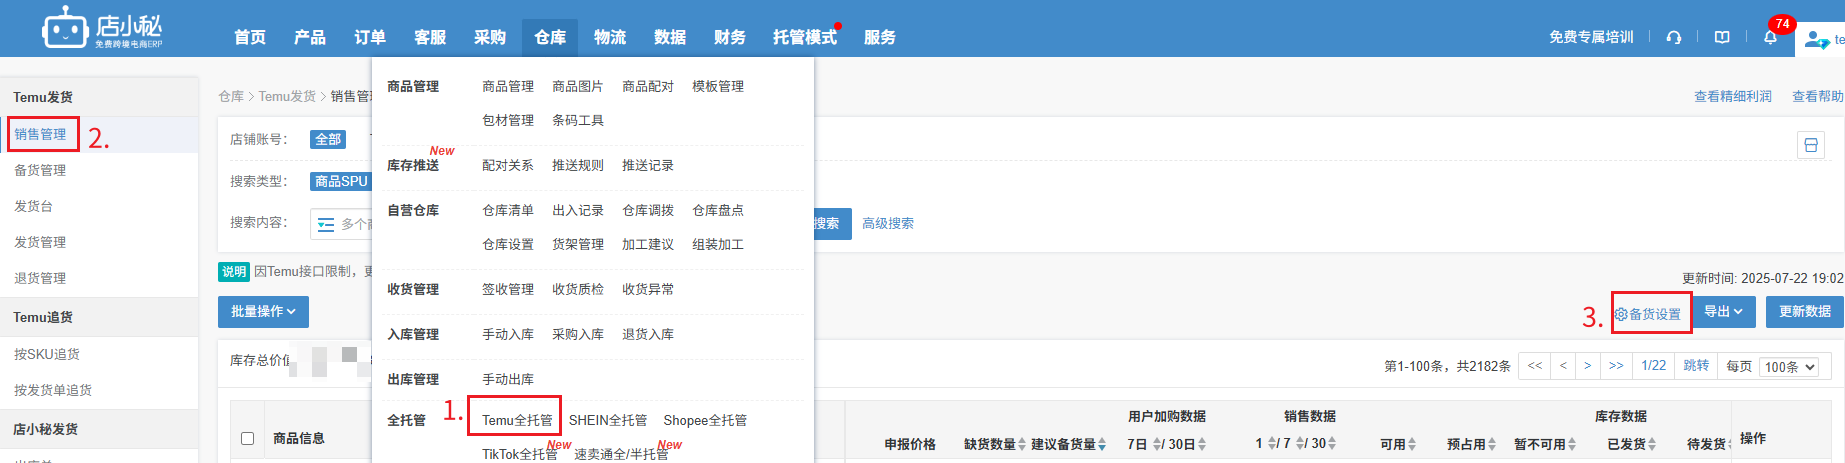Go to first page with << button

tap(1535, 366)
